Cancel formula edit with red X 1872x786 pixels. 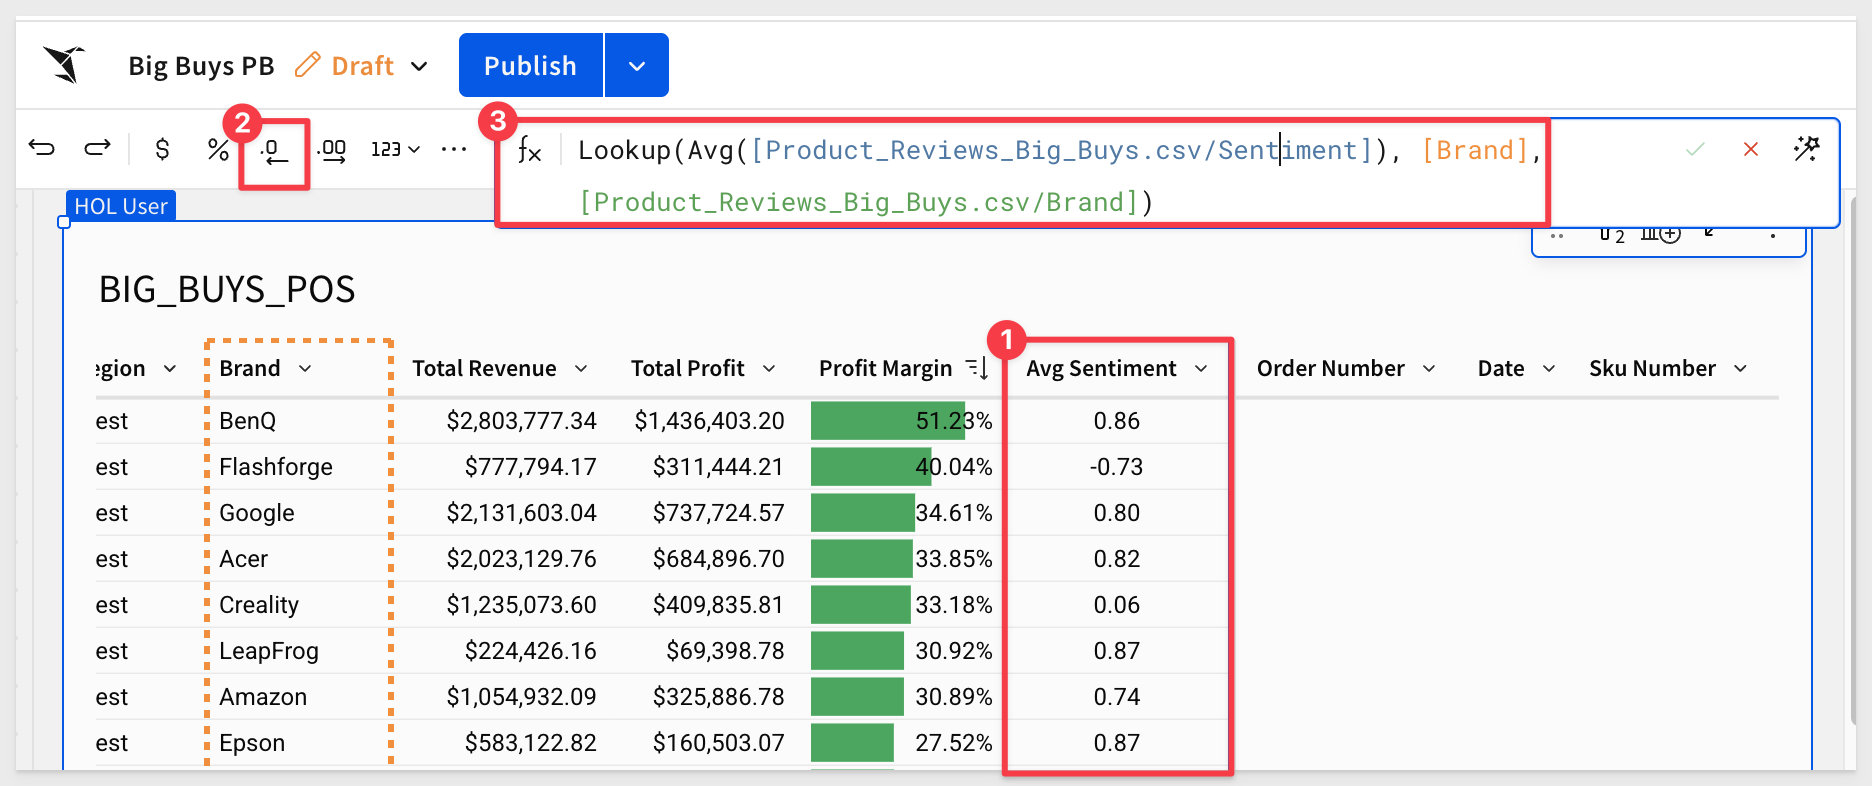(1750, 149)
